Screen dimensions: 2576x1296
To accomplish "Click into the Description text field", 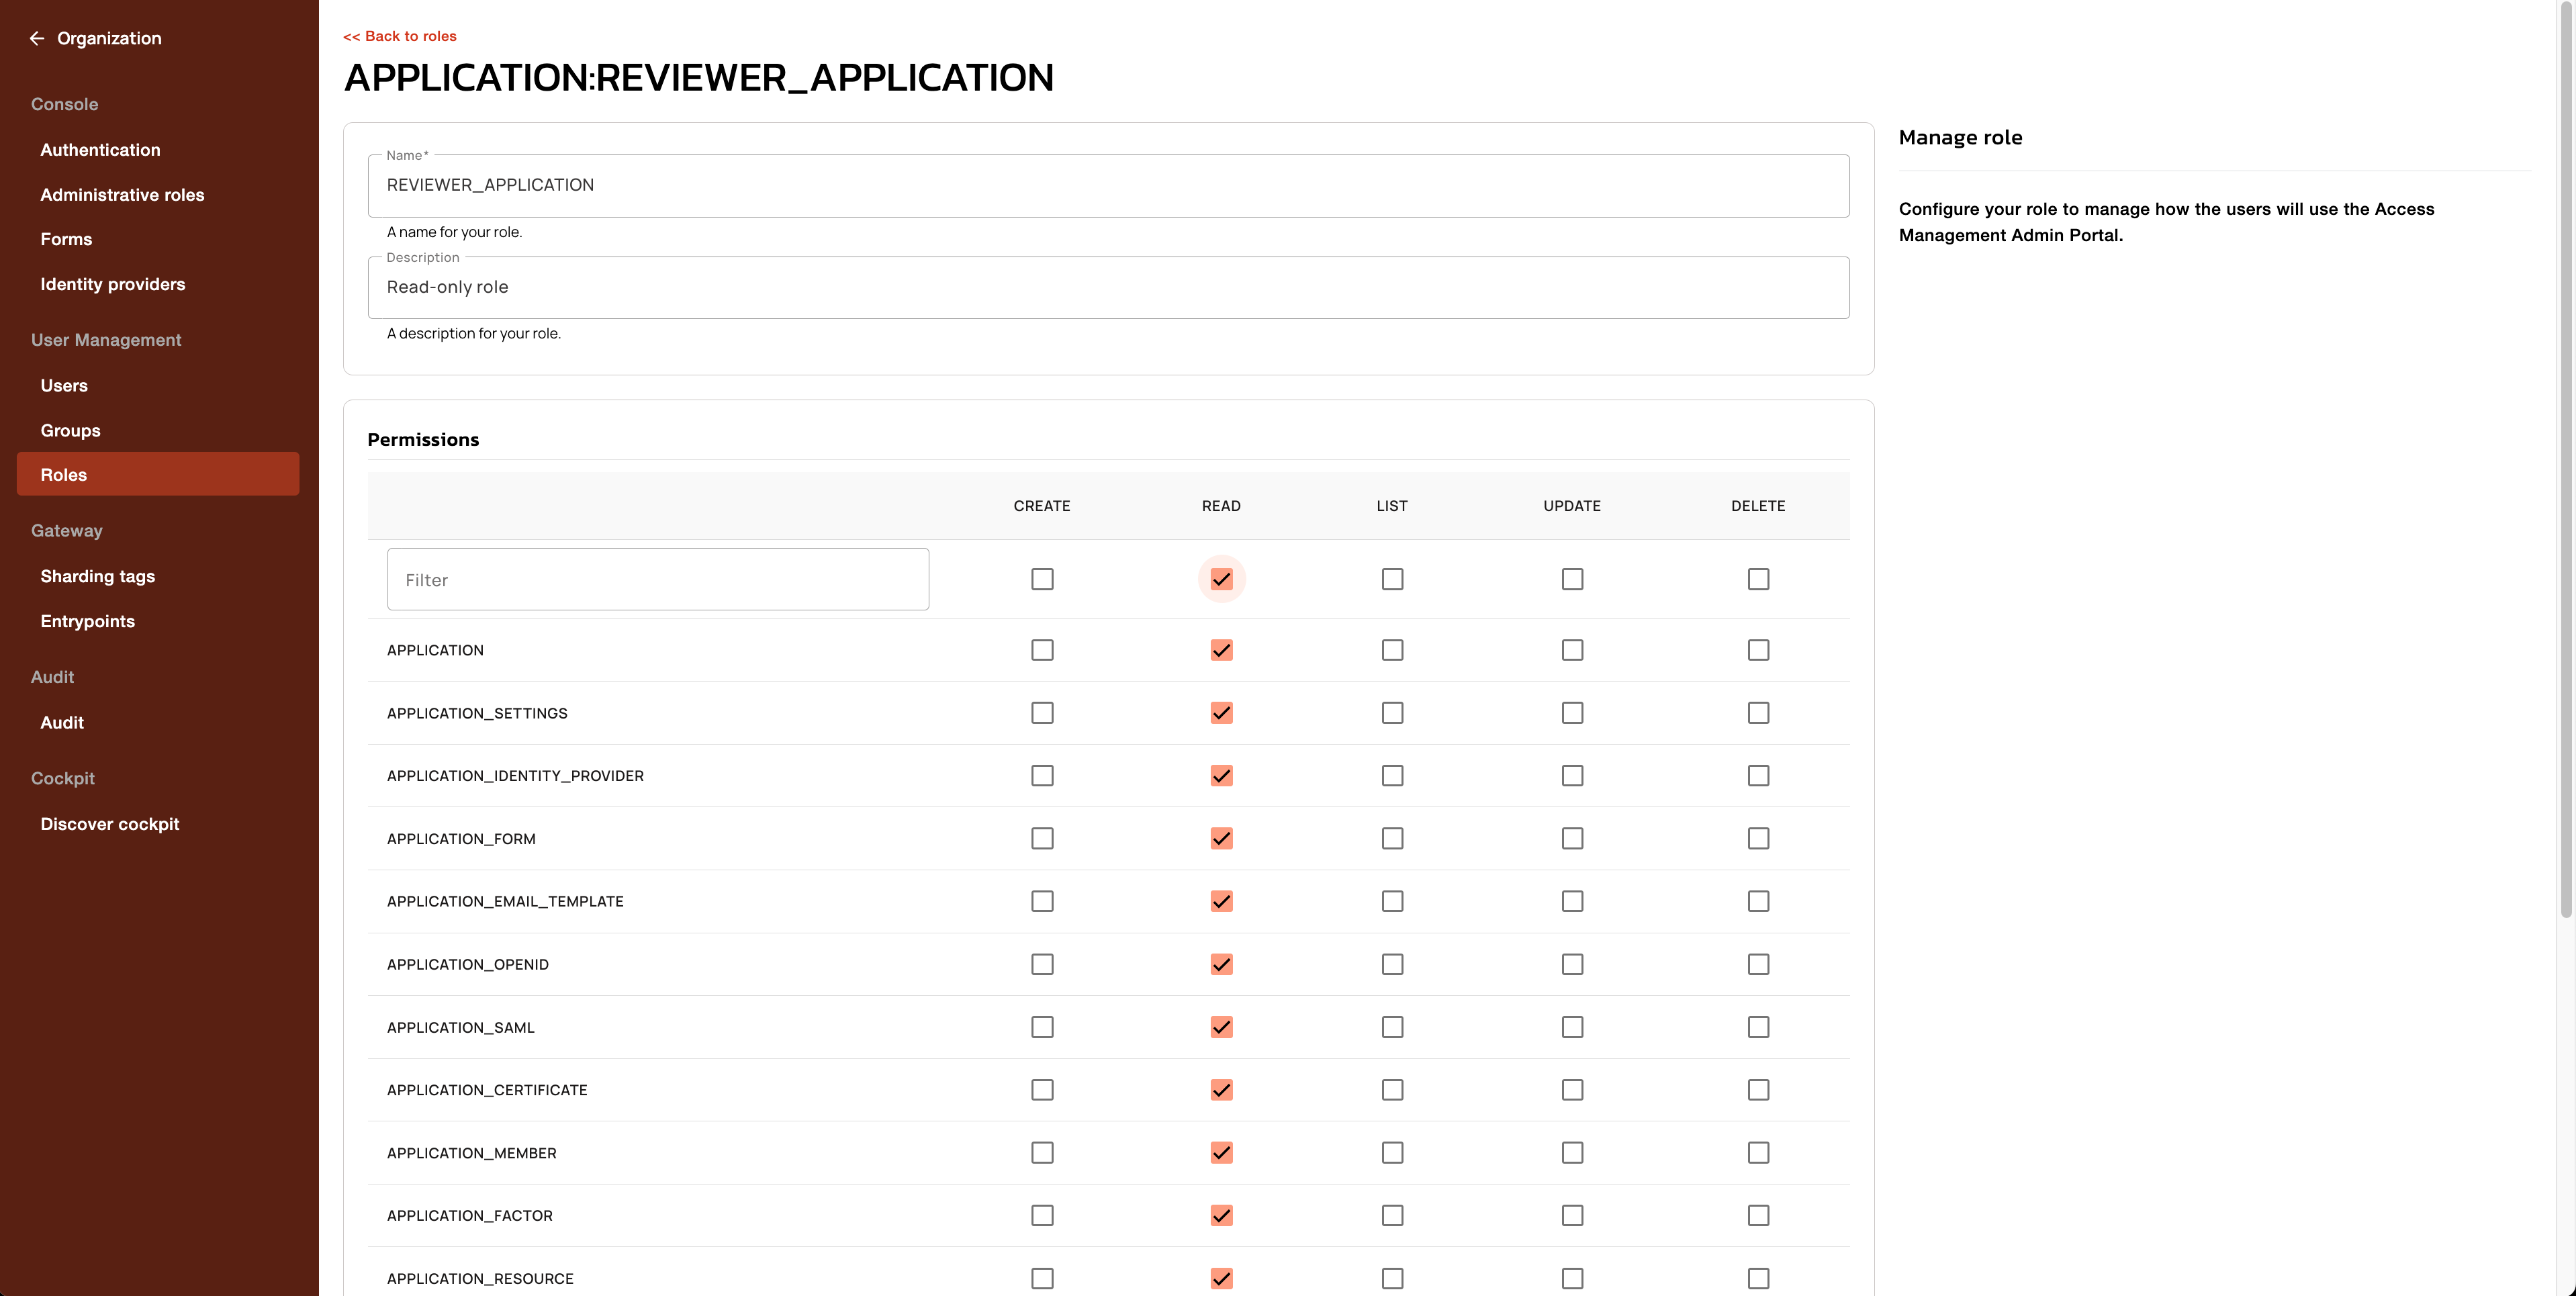I will click(1108, 287).
